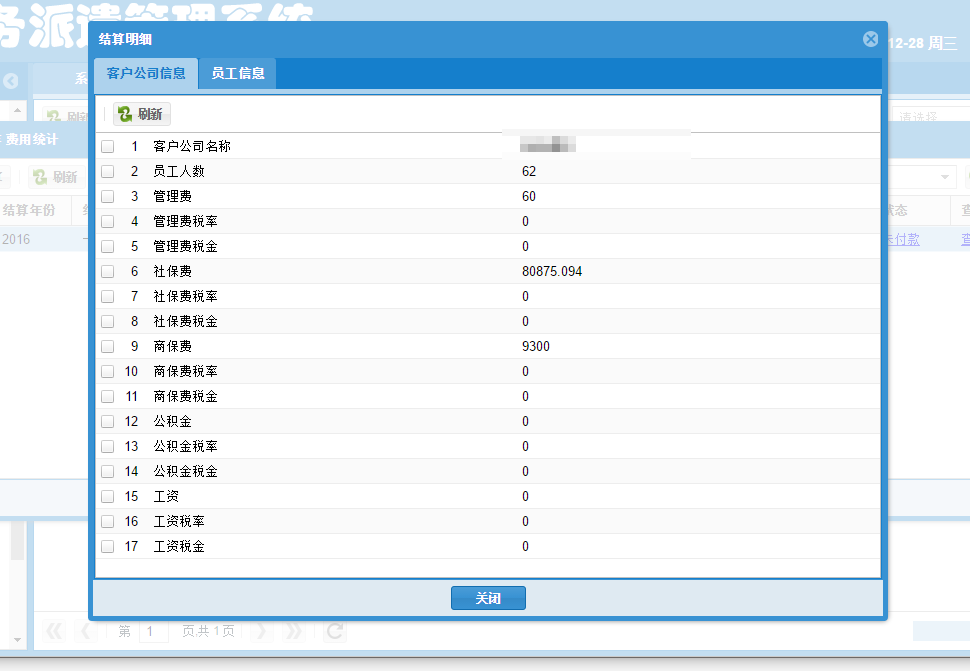Image resolution: width=970 pixels, height=671 pixels.
Task: Select the 工资税金 row checkbox
Action: coord(108,547)
